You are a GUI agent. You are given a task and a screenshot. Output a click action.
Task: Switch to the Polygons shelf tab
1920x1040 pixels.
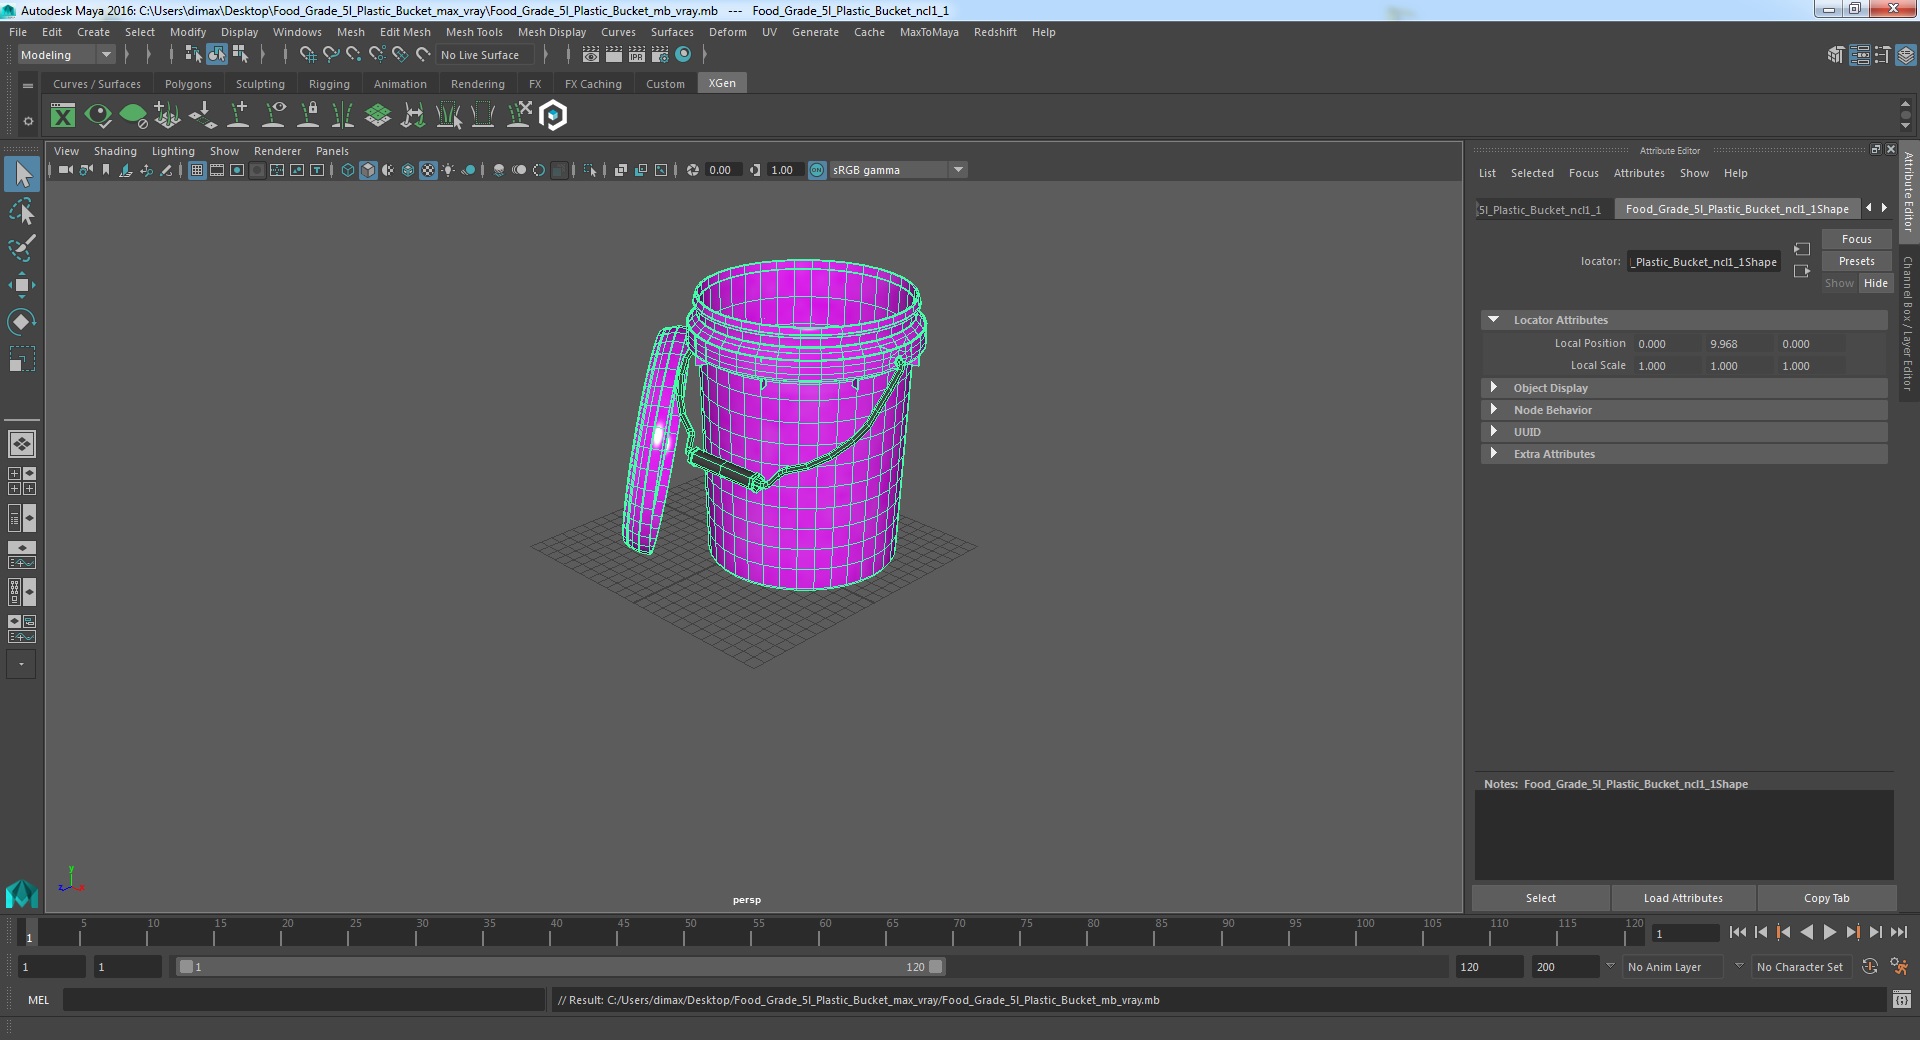click(188, 84)
